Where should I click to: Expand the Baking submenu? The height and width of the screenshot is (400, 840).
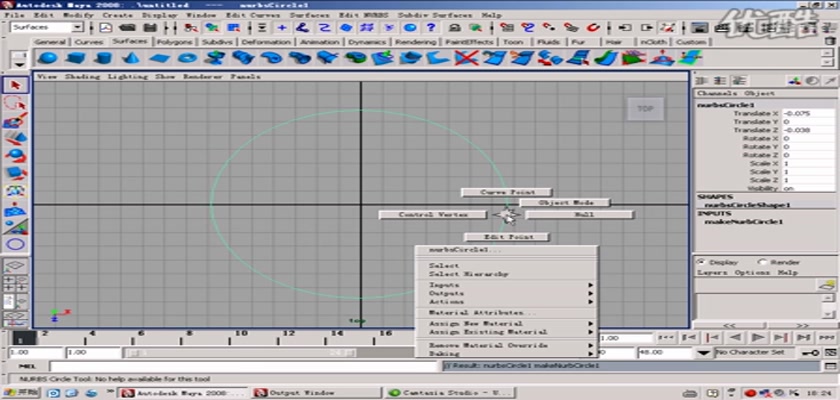(508, 353)
